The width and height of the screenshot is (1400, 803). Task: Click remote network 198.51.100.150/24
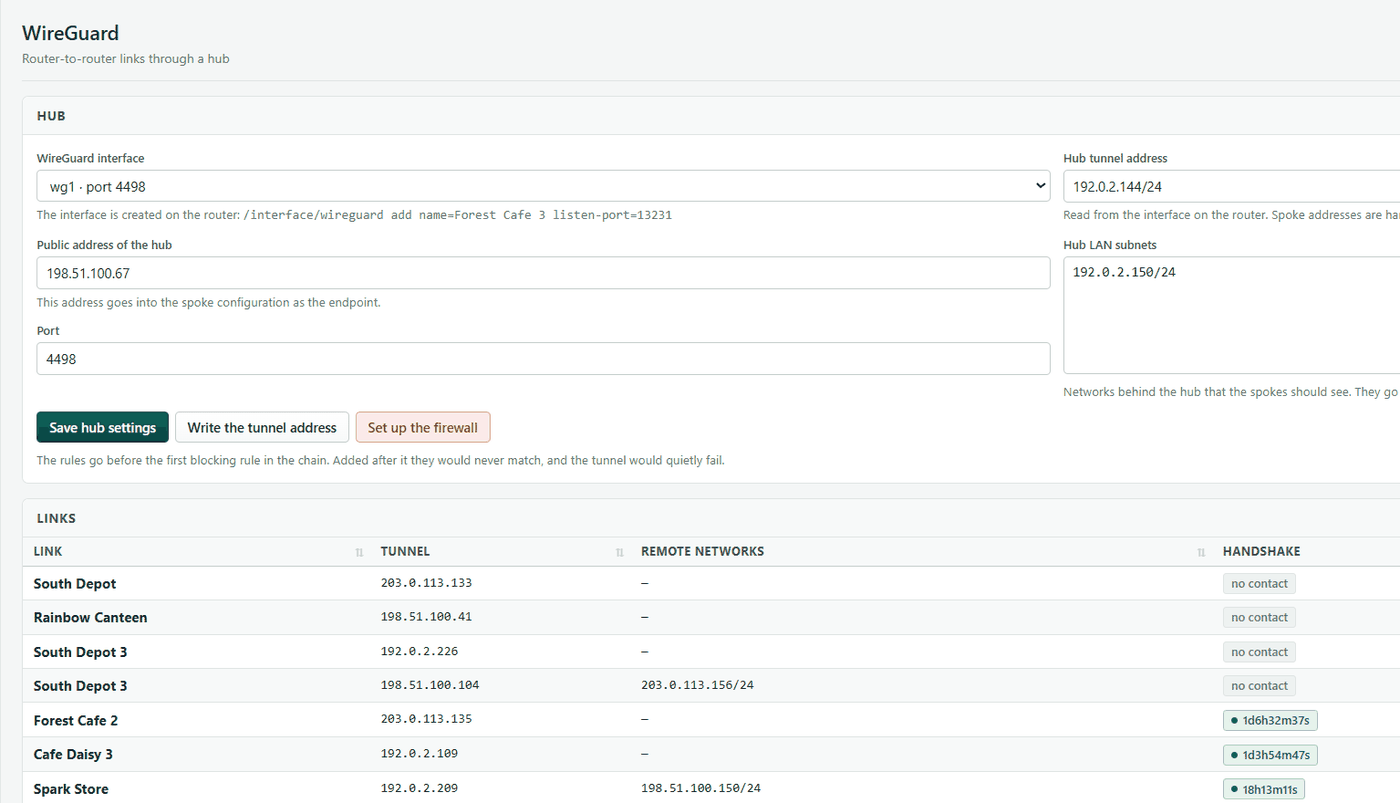(x=701, y=788)
